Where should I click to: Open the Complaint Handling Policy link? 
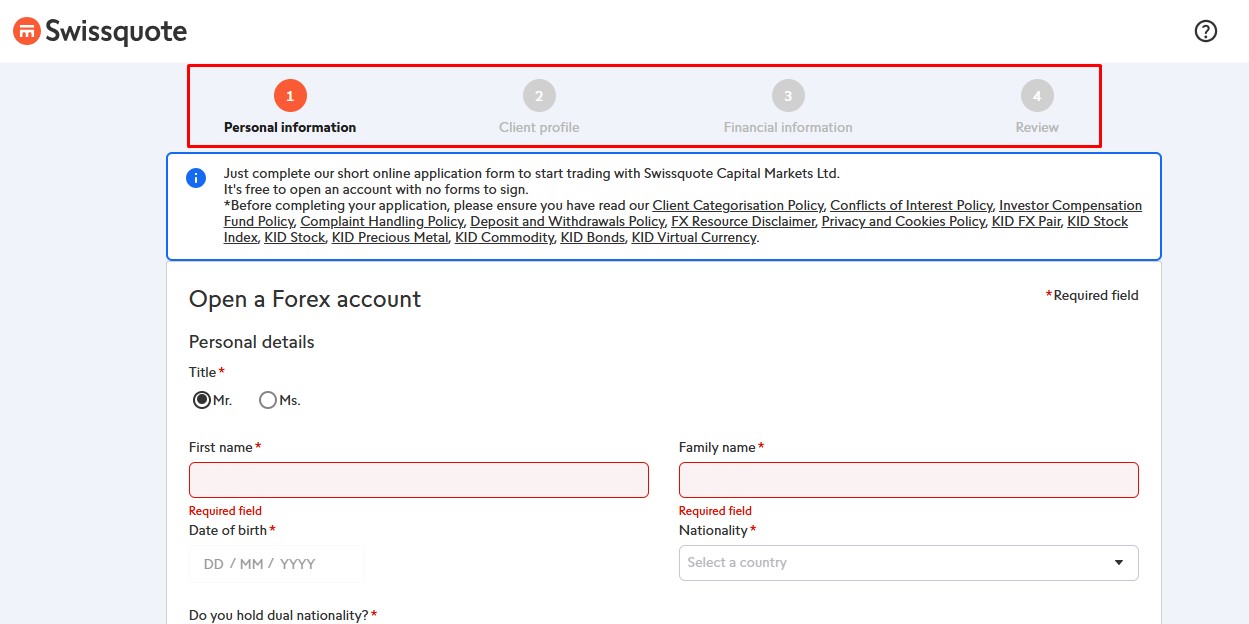382,222
